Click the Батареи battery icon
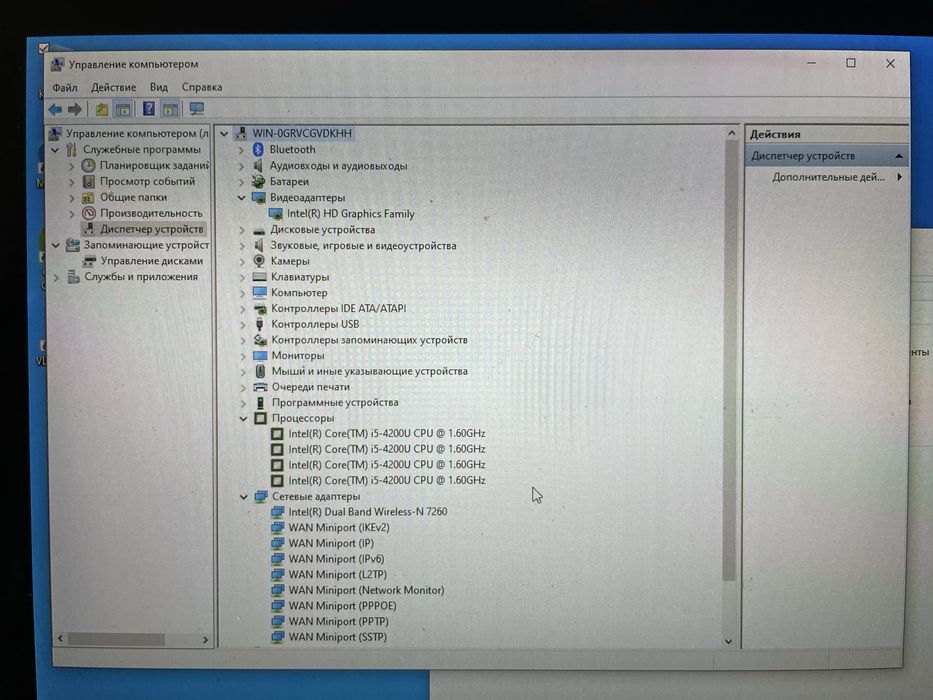The height and width of the screenshot is (700, 933). click(258, 182)
